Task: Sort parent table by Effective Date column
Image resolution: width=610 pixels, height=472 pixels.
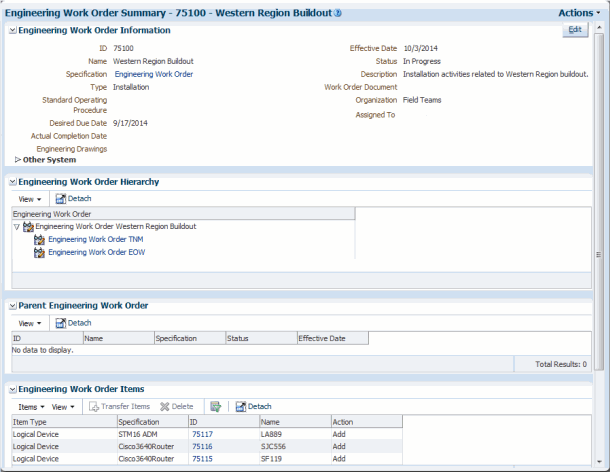Action: (x=333, y=339)
